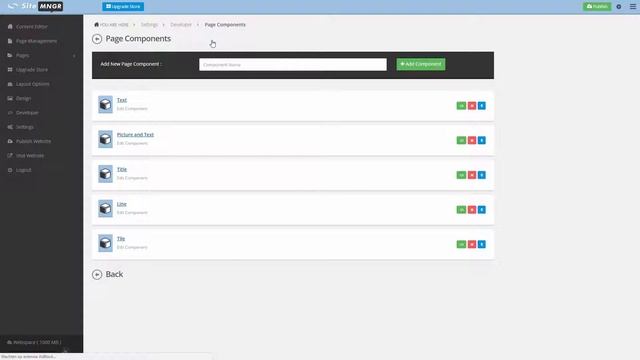Open the Text component link
Image resolution: width=640 pixels, height=360 pixels.
(122, 100)
